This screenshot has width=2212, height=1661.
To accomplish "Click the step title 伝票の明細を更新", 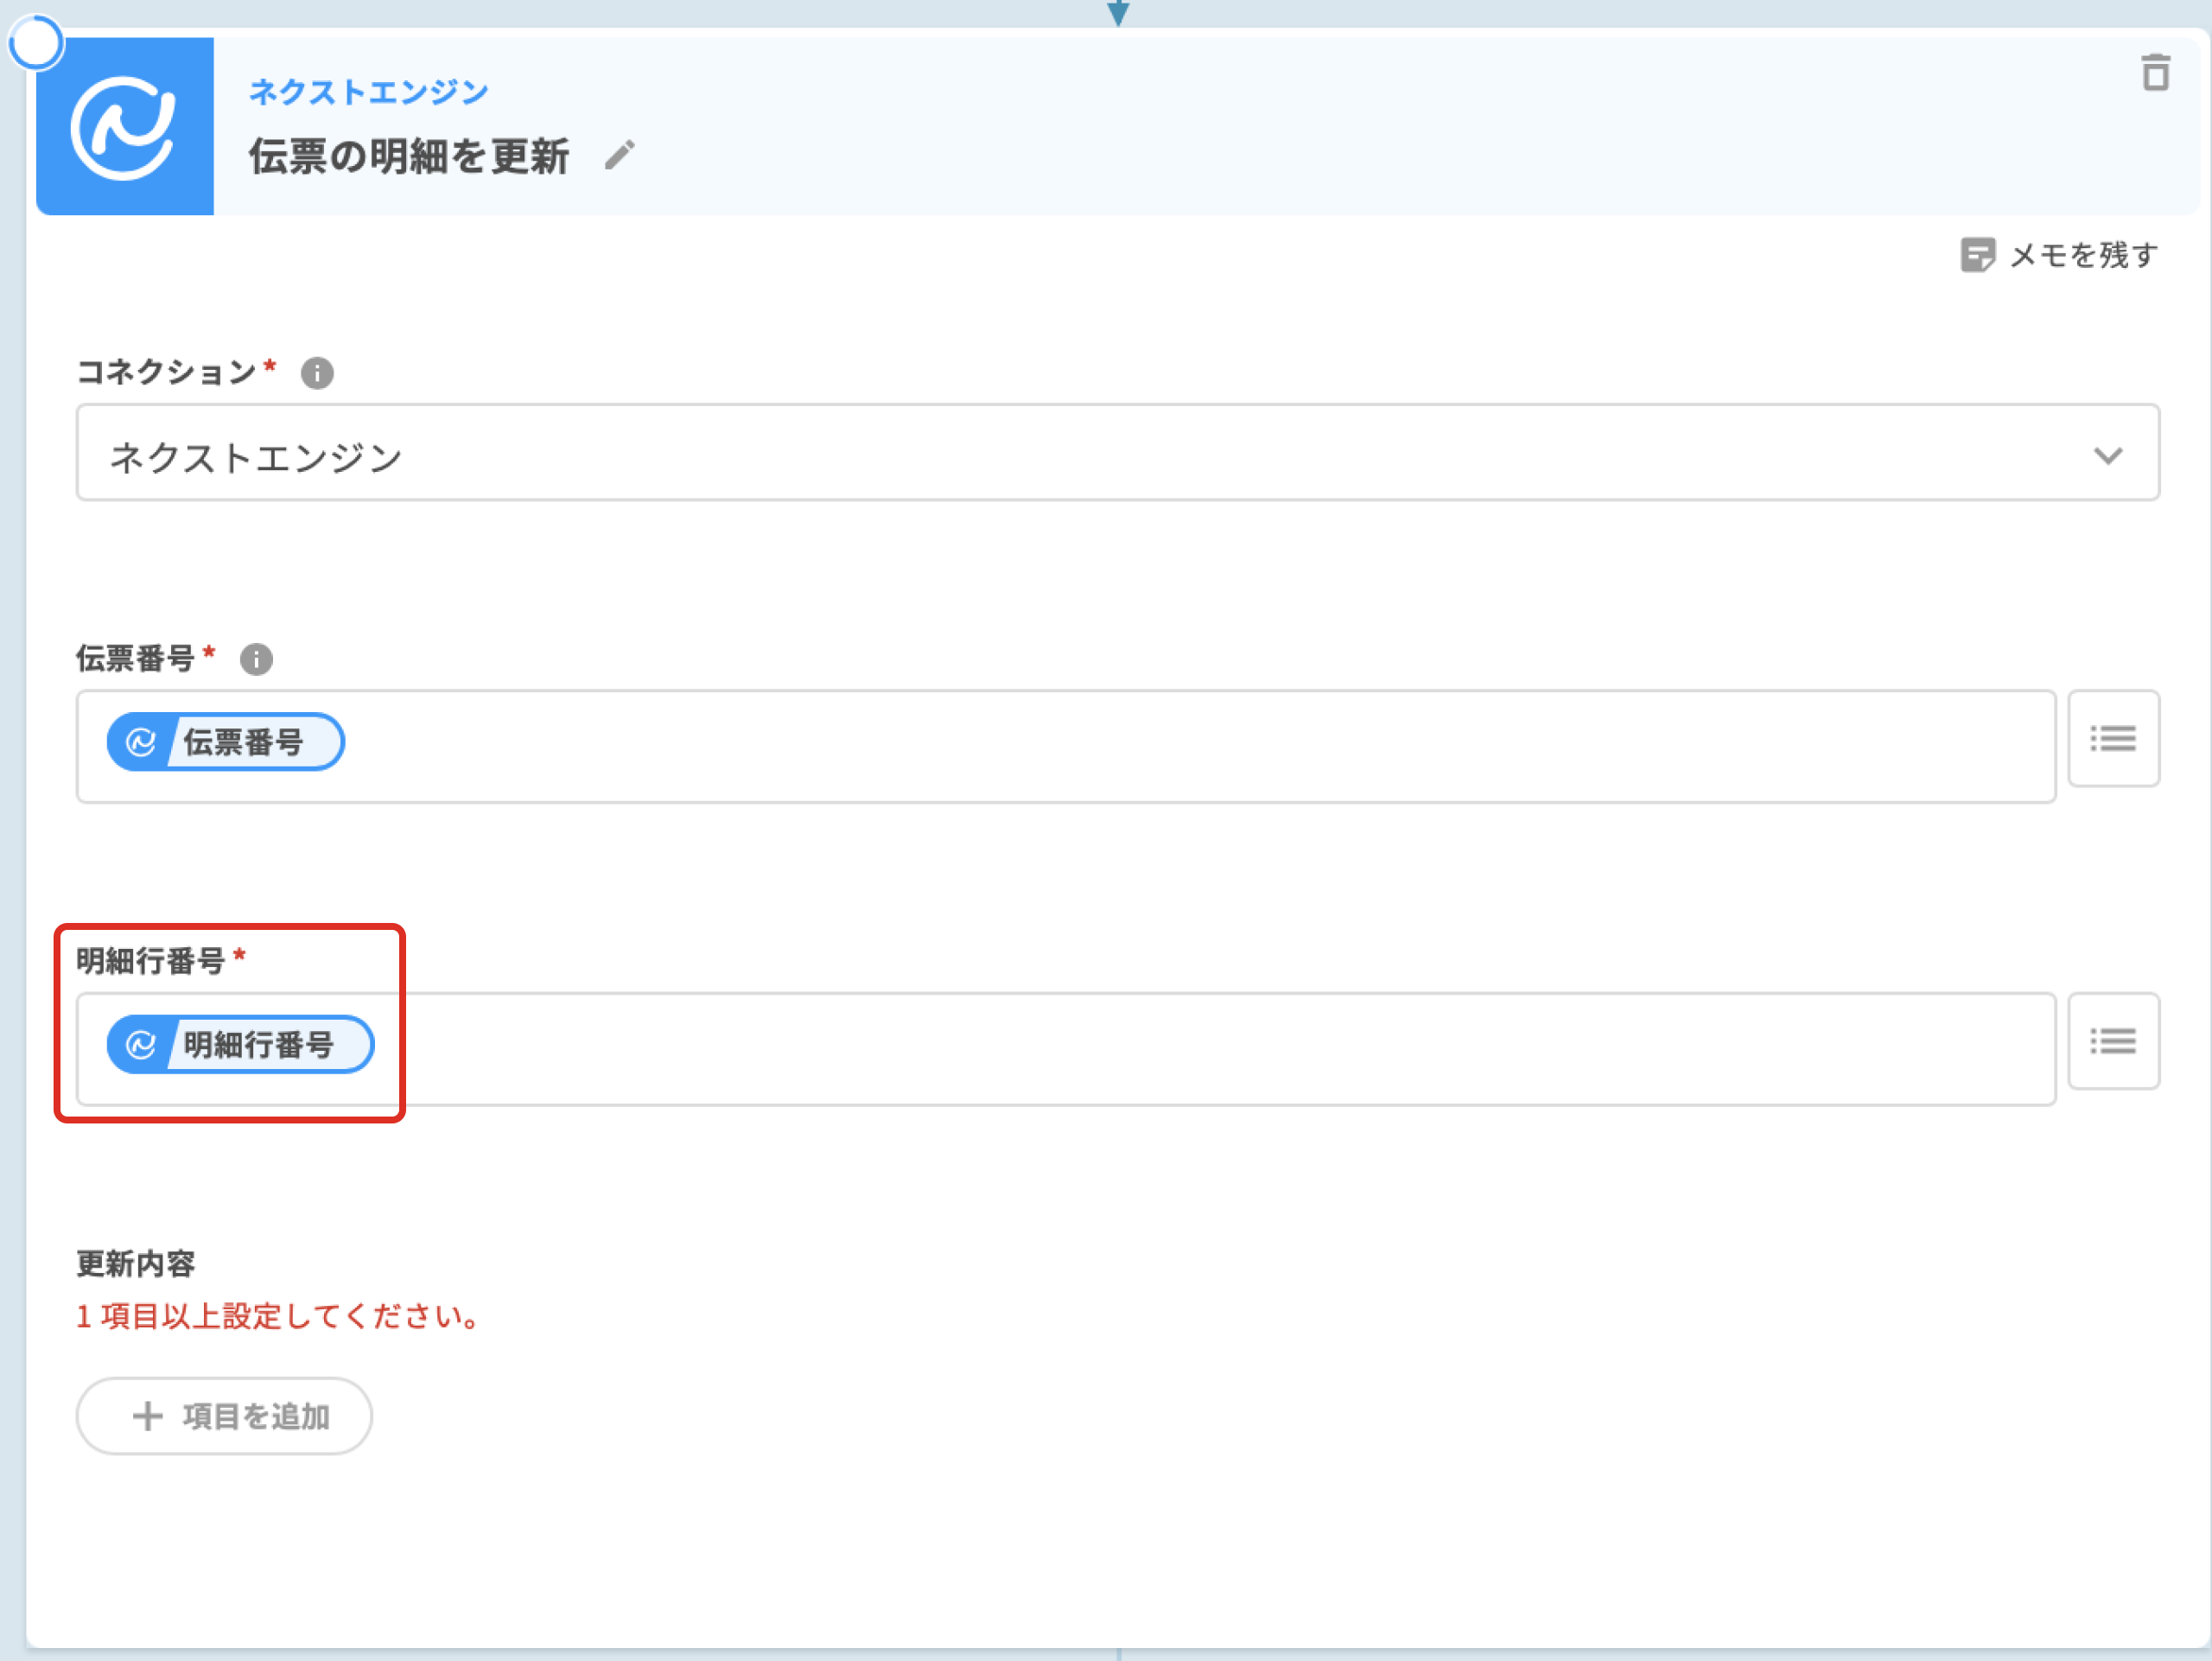I will click(408, 157).
